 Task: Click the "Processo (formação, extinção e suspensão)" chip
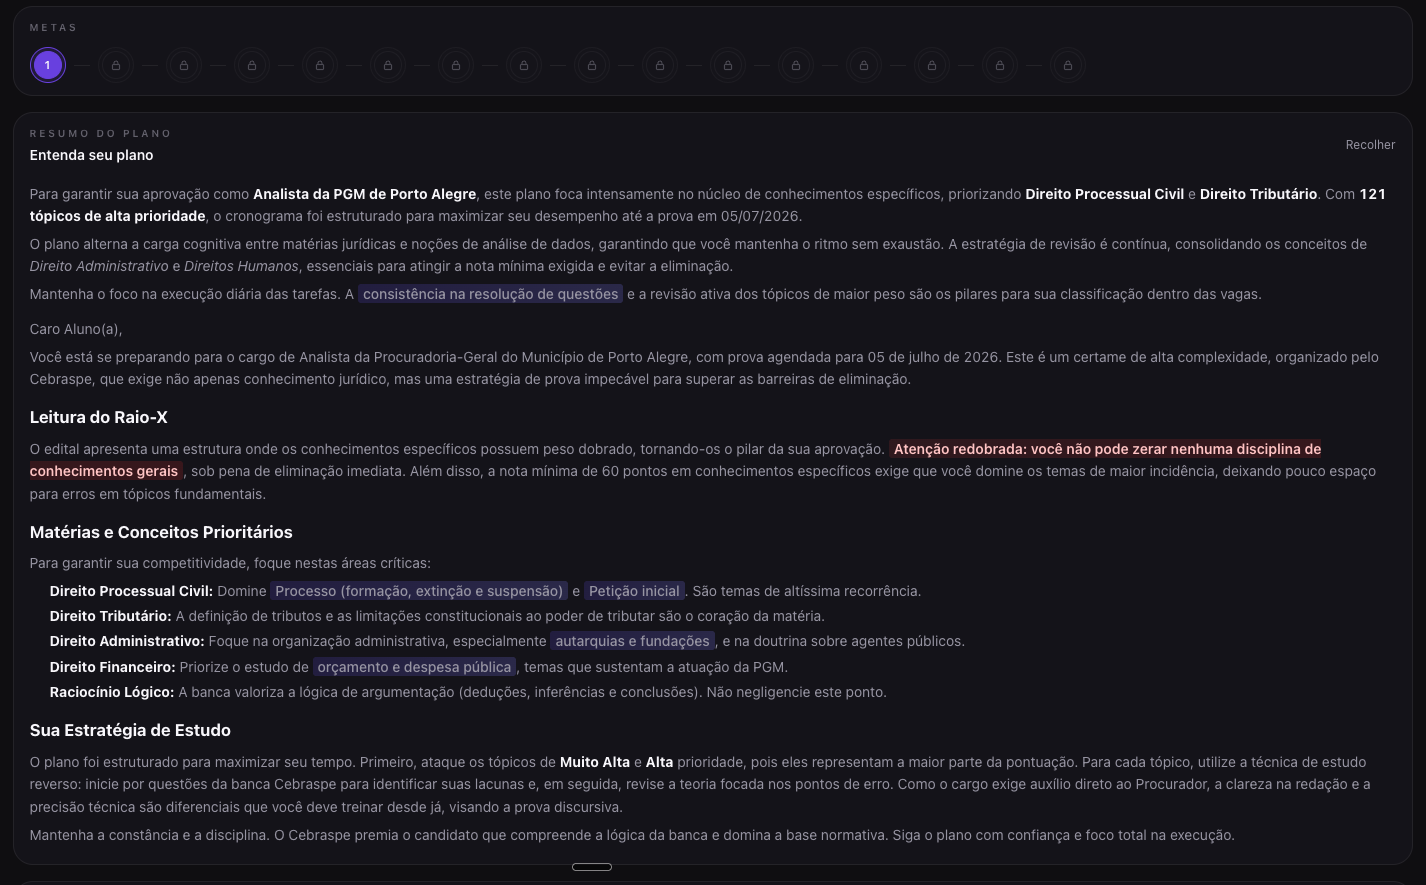[x=420, y=591]
